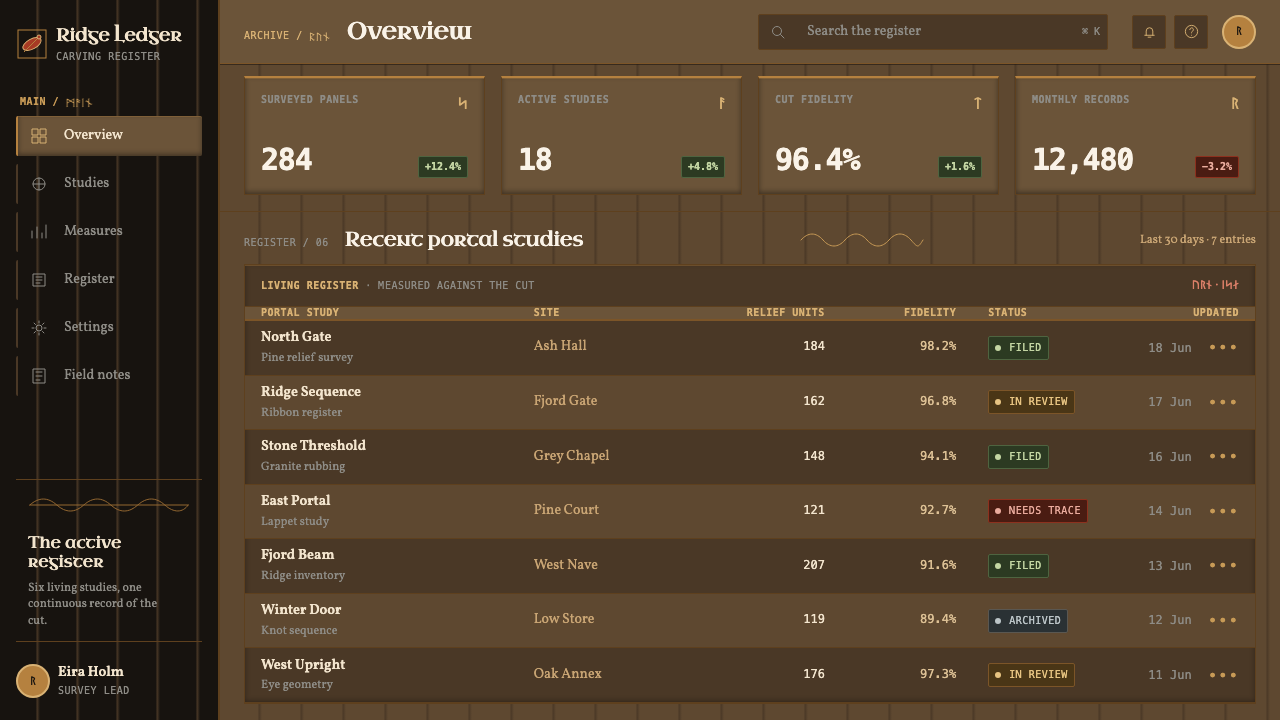The width and height of the screenshot is (1280, 720).
Task: Open the Grey Chapel site link
Action: pyautogui.click(x=571, y=456)
